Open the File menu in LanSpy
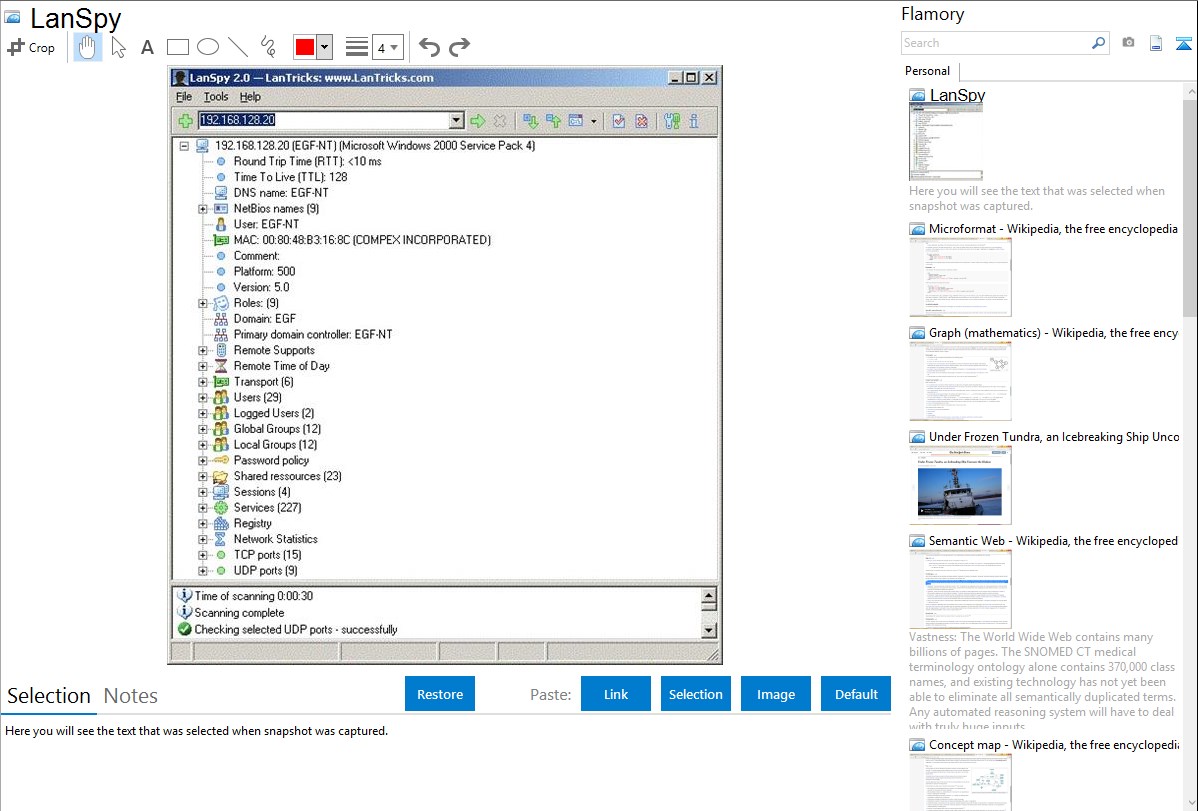Viewport: 1198px width, 811px height. 184,96
